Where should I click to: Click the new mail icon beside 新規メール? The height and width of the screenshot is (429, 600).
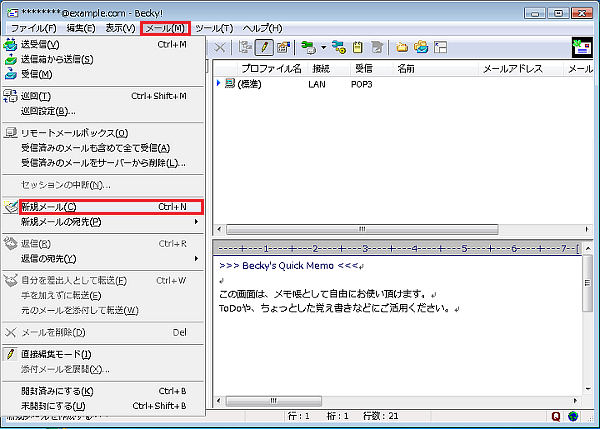pyautogui.click(x=11, y=207)
